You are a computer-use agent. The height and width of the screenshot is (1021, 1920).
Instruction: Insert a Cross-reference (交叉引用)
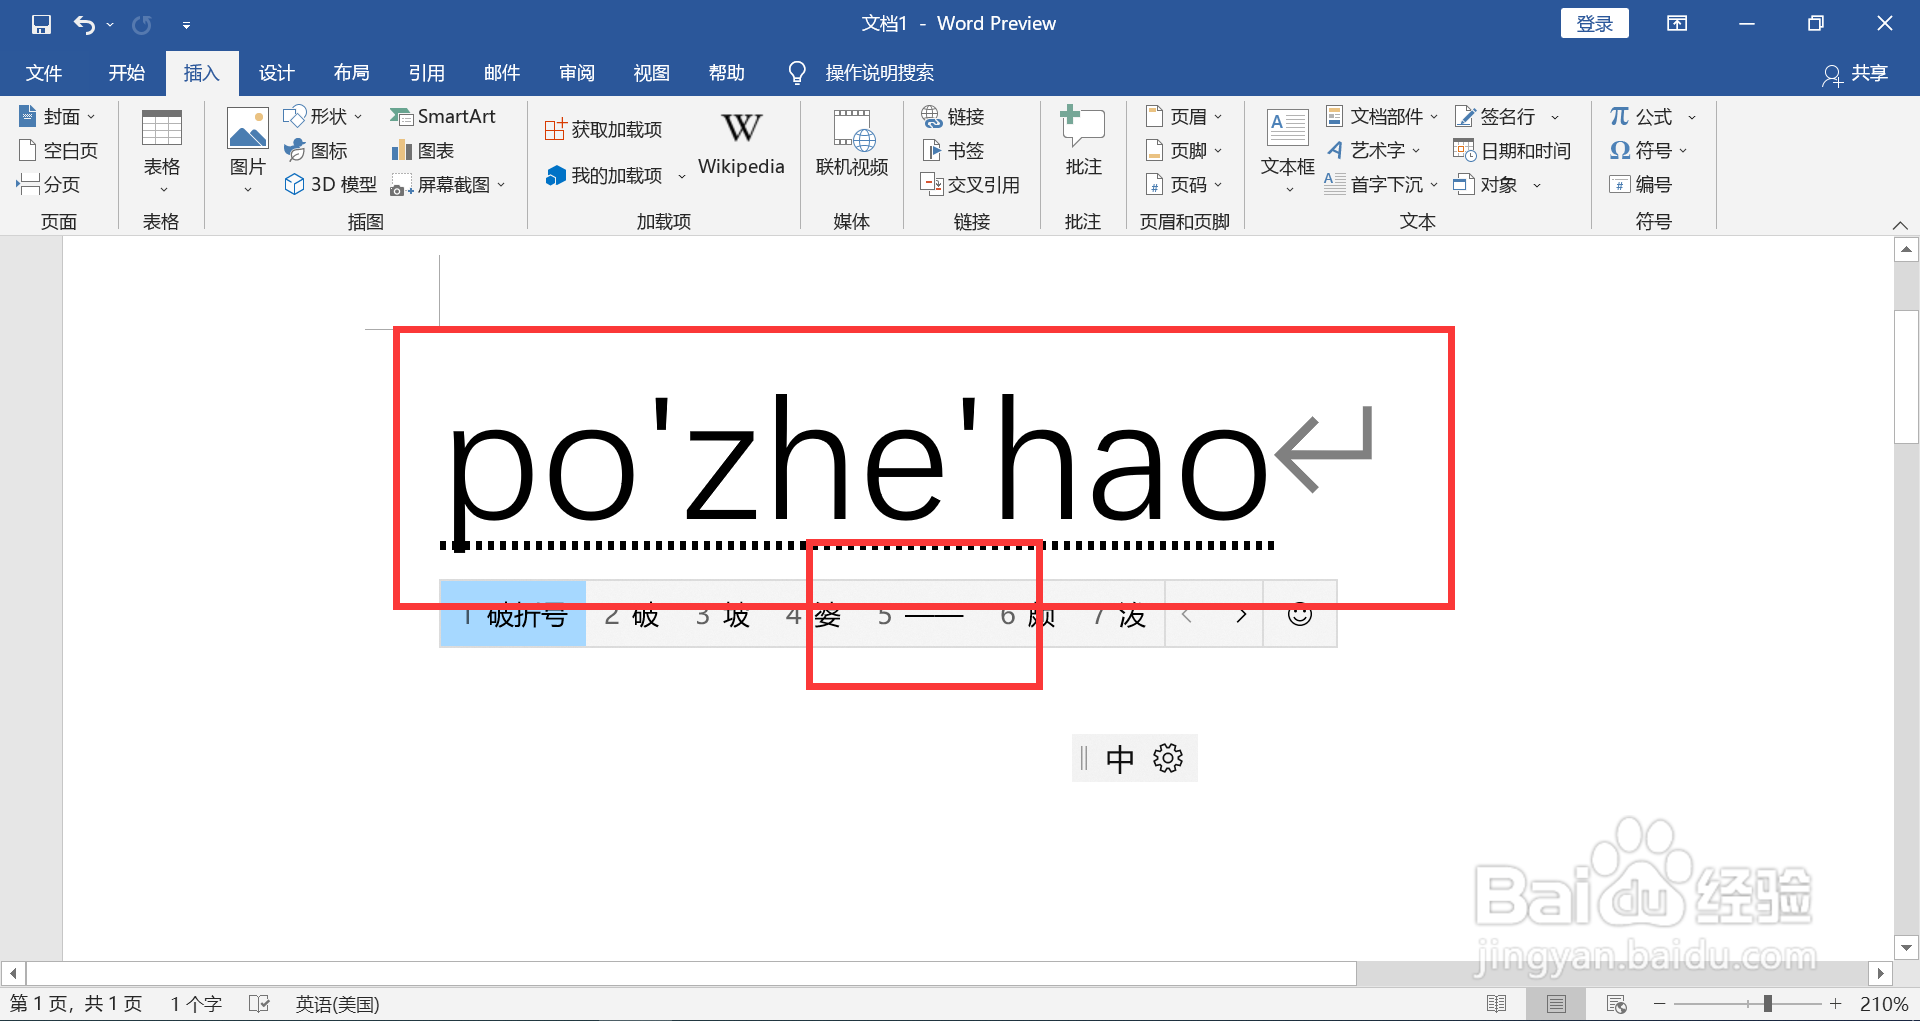point(970,184)
